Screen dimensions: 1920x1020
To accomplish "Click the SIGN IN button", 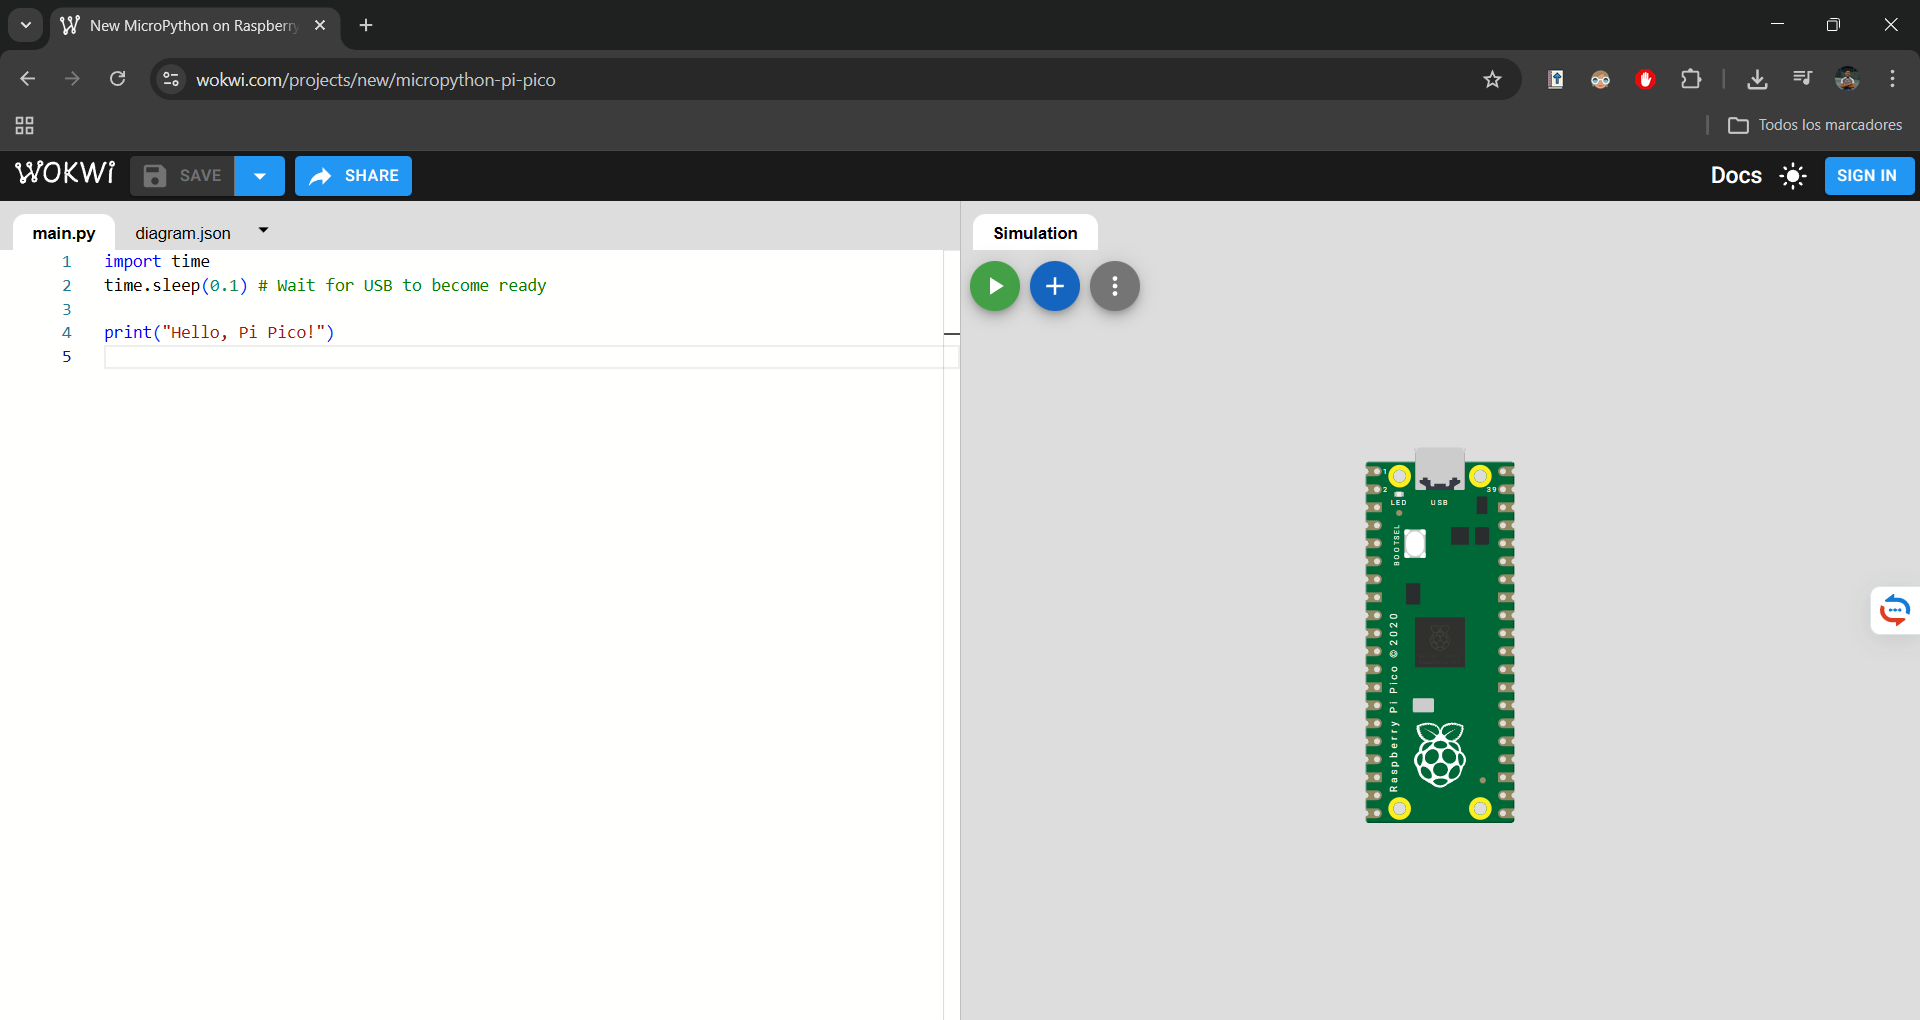I will (1869, 175).
